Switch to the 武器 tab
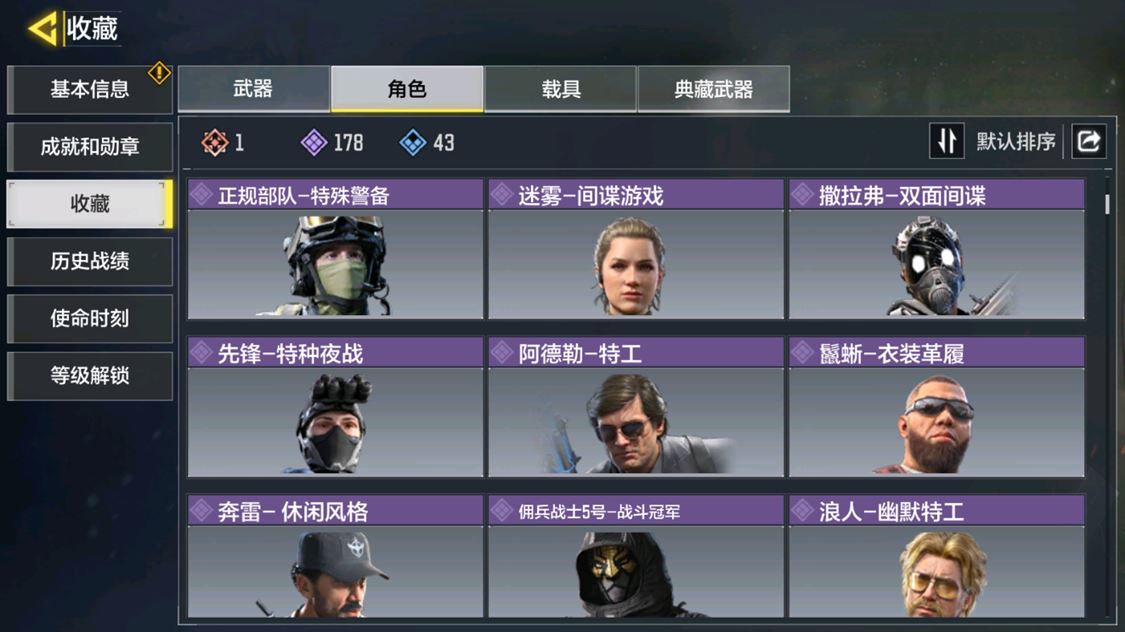This screenshot has height=632, width=1125. tap(254, 89)
